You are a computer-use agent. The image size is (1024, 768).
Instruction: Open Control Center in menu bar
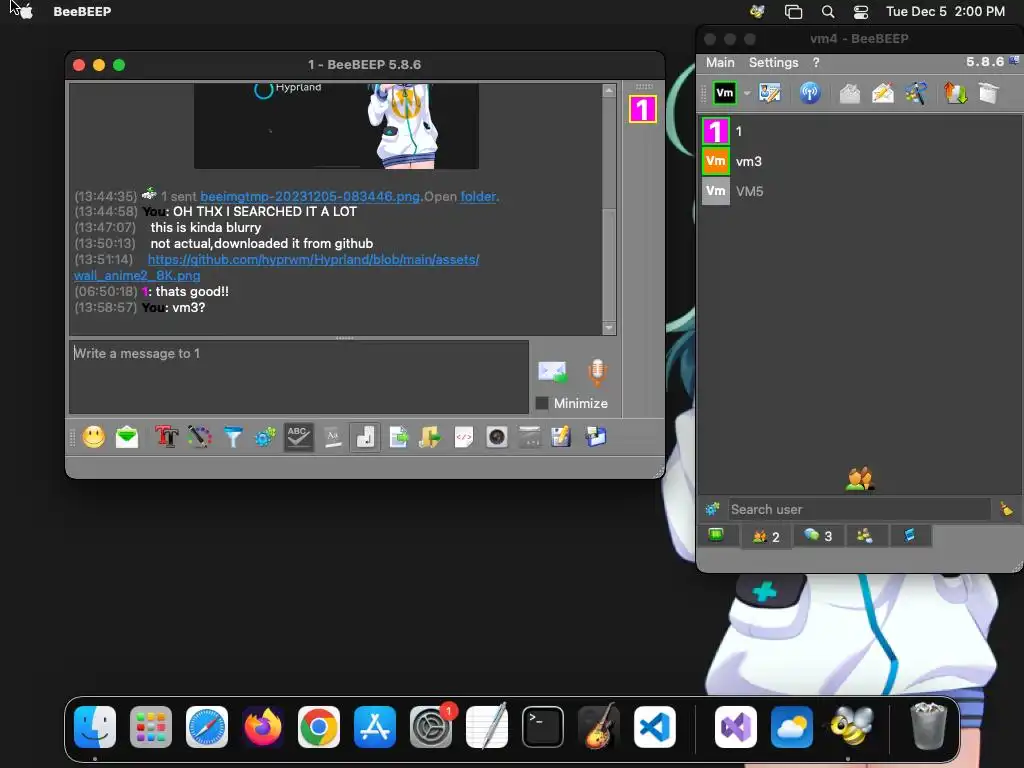pos(861,12)
